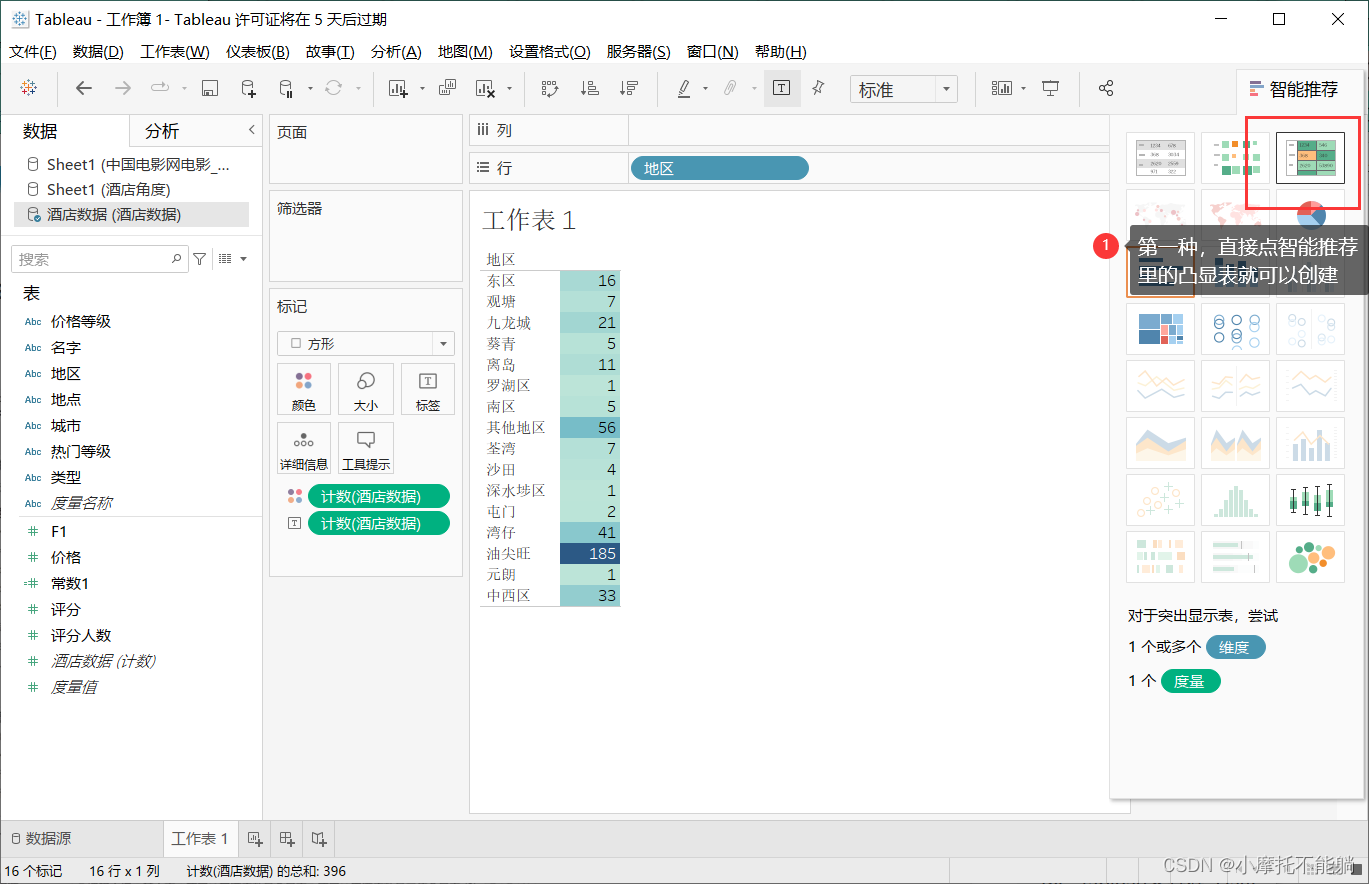Toggle the show mark labels button
Viewport: 1369px width, 884px height.
point(783,88)
